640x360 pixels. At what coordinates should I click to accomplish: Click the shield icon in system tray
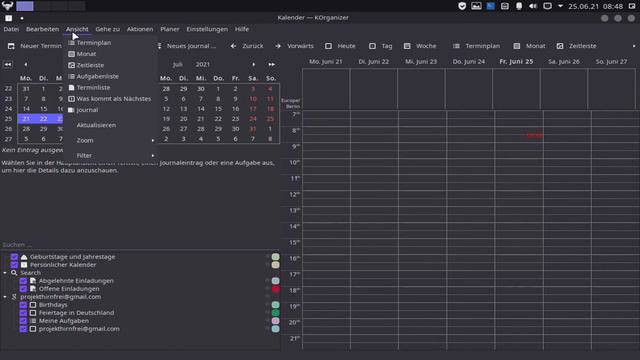(x=462, y=6)
